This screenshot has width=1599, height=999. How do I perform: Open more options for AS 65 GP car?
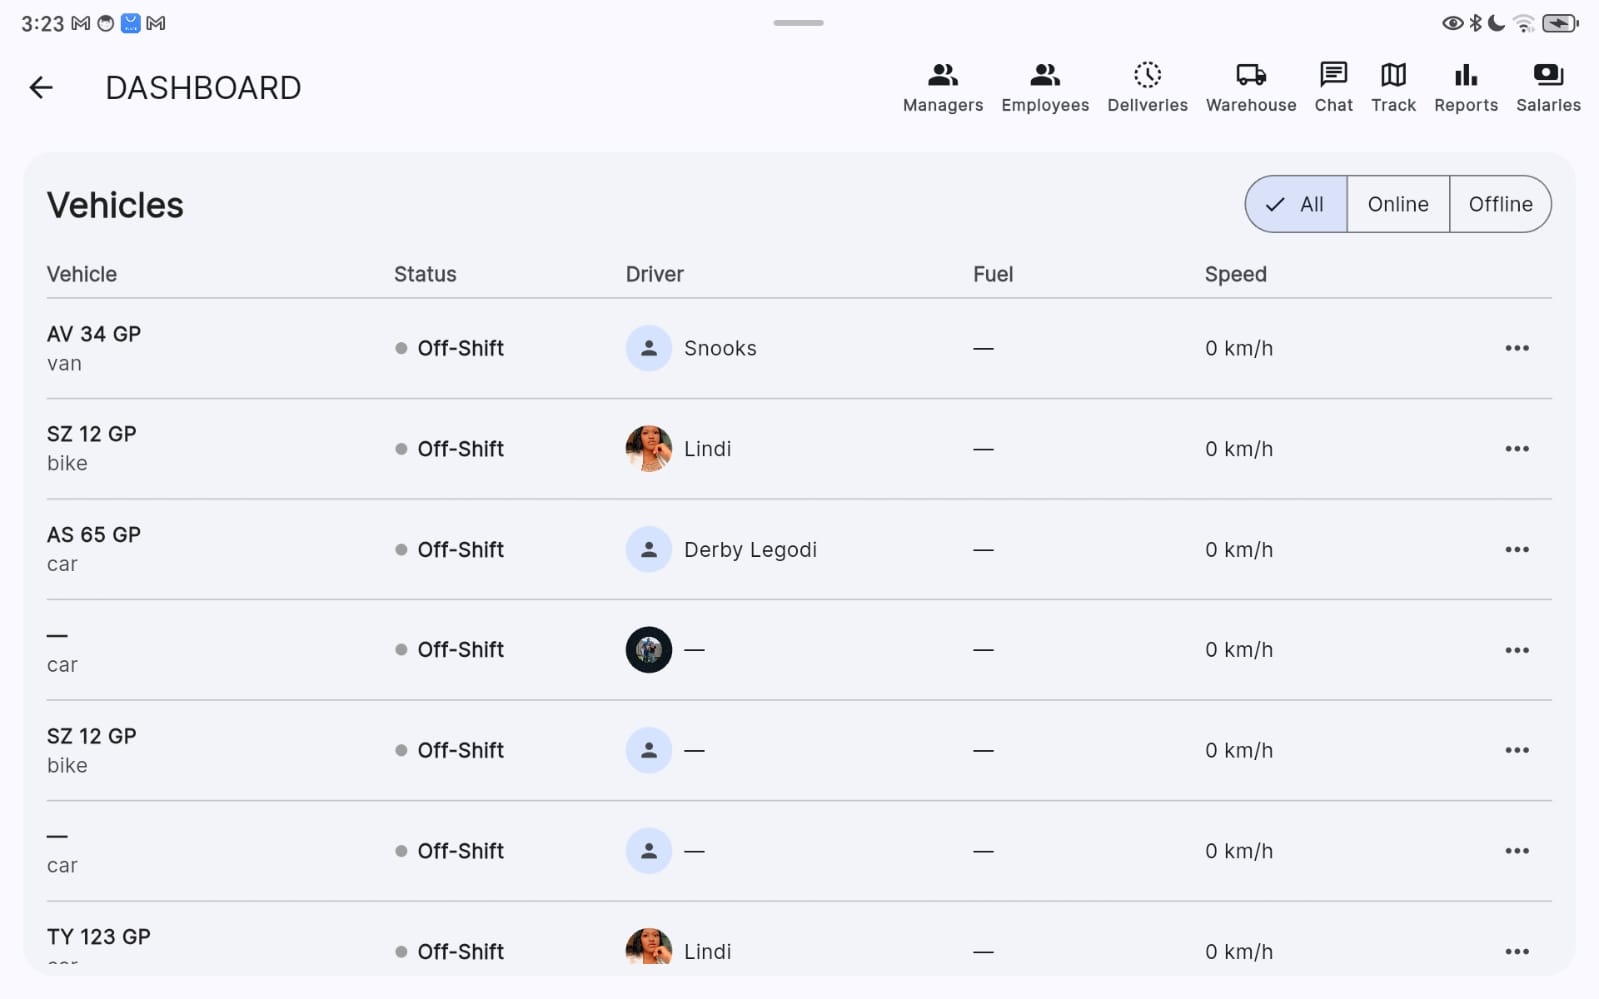pos(1516,550)
